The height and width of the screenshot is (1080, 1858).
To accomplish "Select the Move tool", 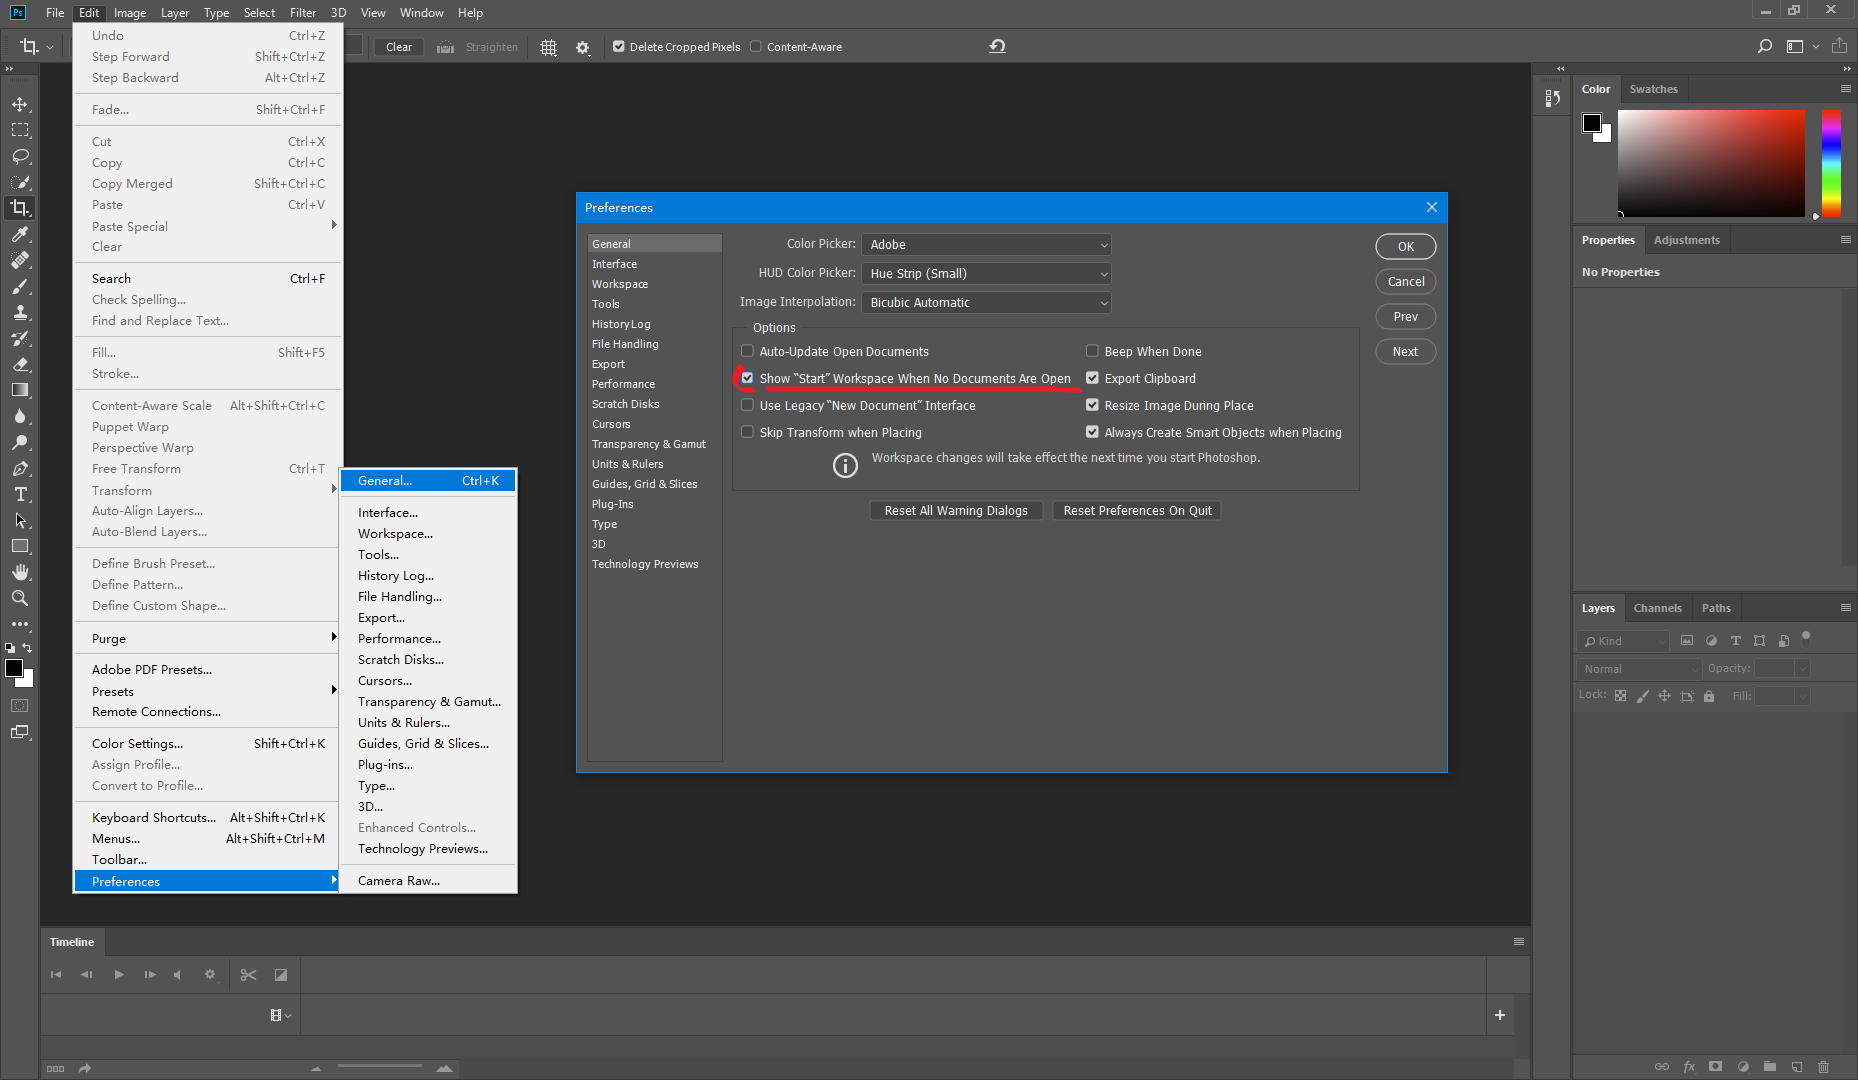I will pyautogui.click(x=20, y=103).
